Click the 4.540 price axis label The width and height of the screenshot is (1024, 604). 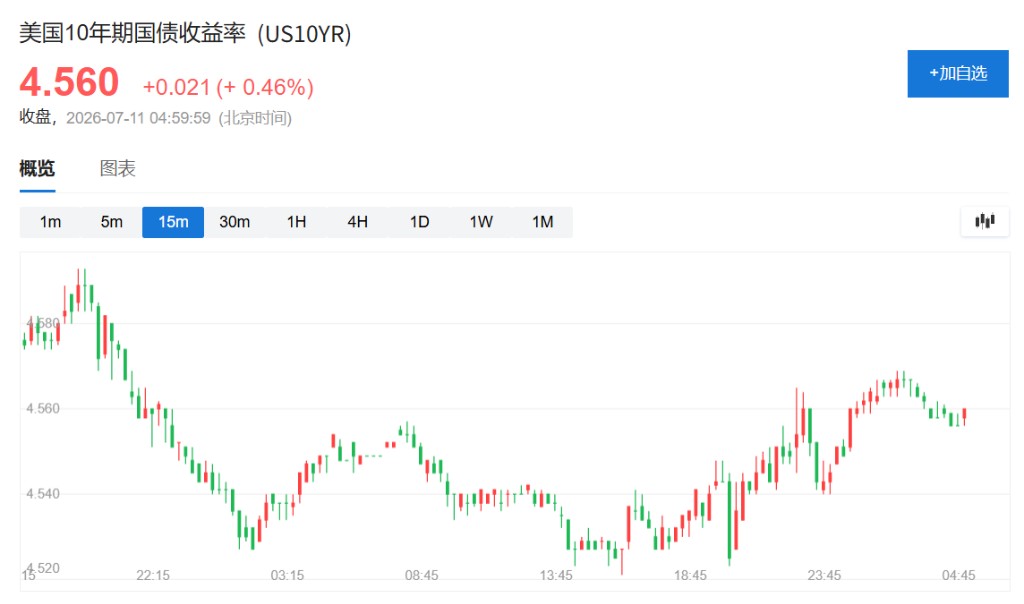click(x=43, y=494)
